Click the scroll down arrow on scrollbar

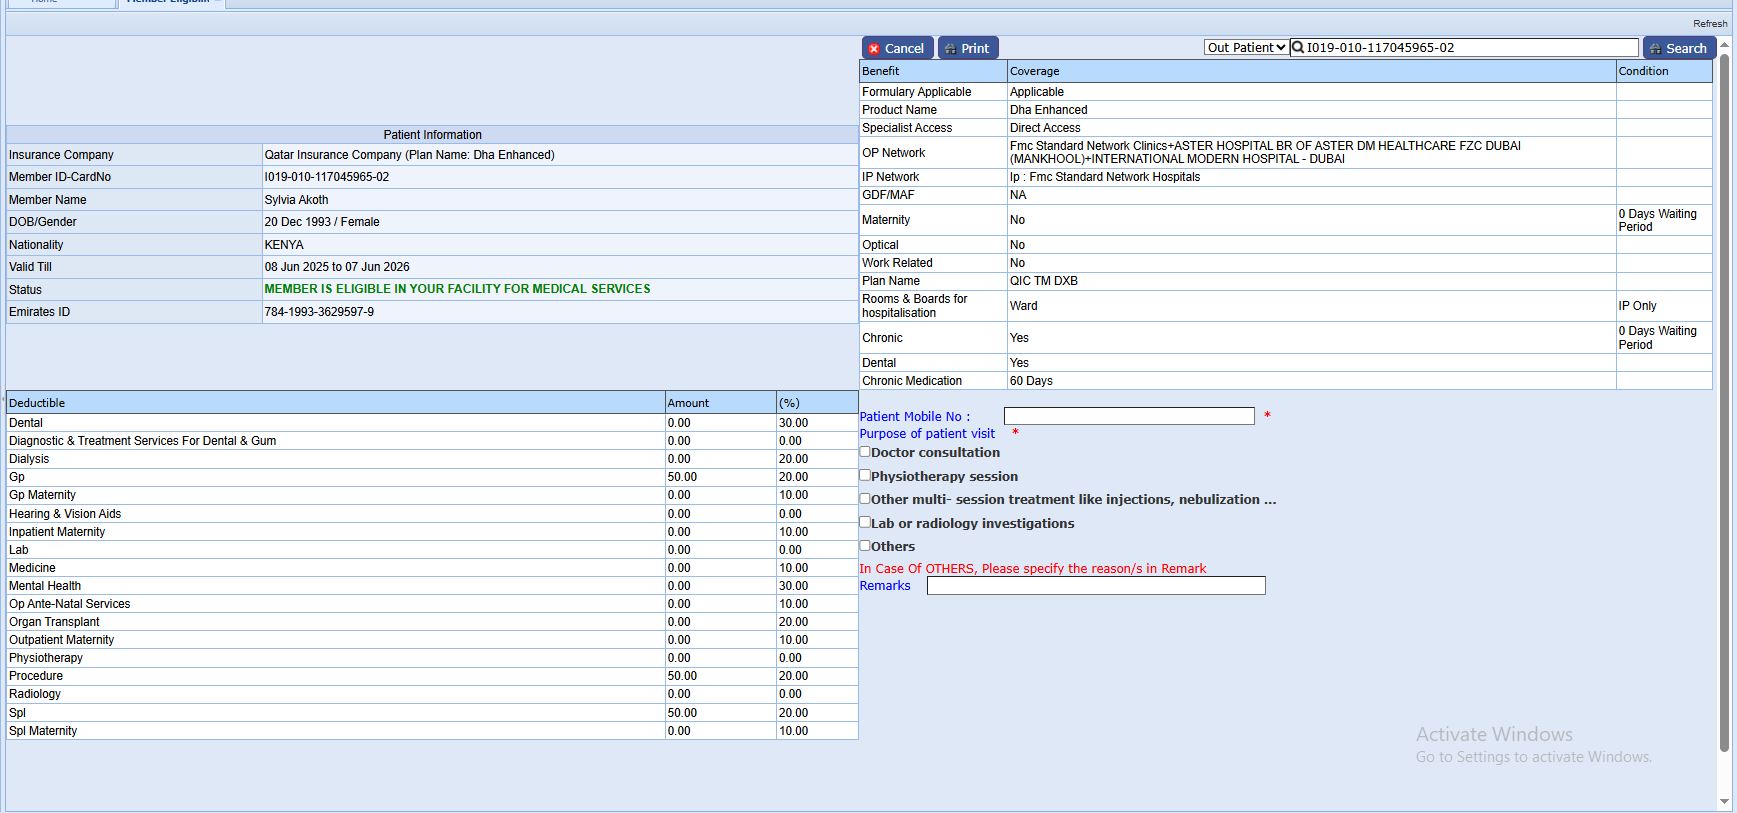(x=1723, y=802)
